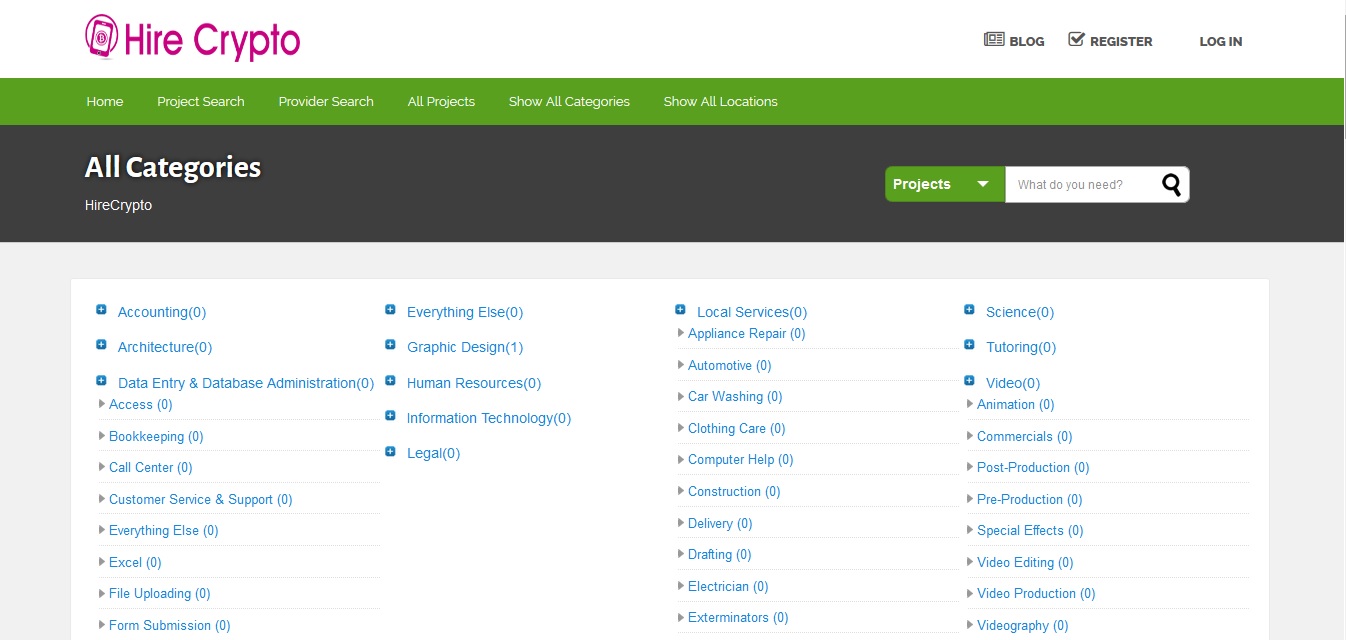The width and height of the screenshot is (1346, 640).
Task: Toggle the Video category plus icon
Action: (x=969, y=381)
